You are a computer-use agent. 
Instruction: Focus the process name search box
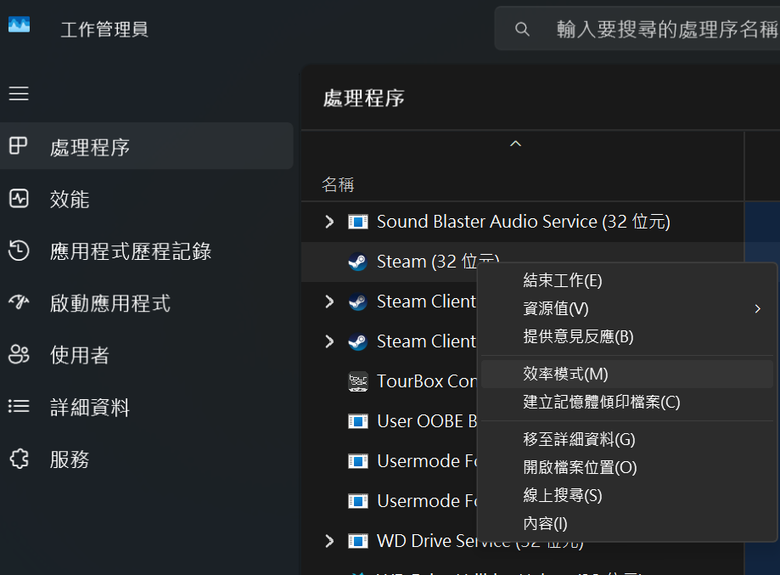pos(637,28)
